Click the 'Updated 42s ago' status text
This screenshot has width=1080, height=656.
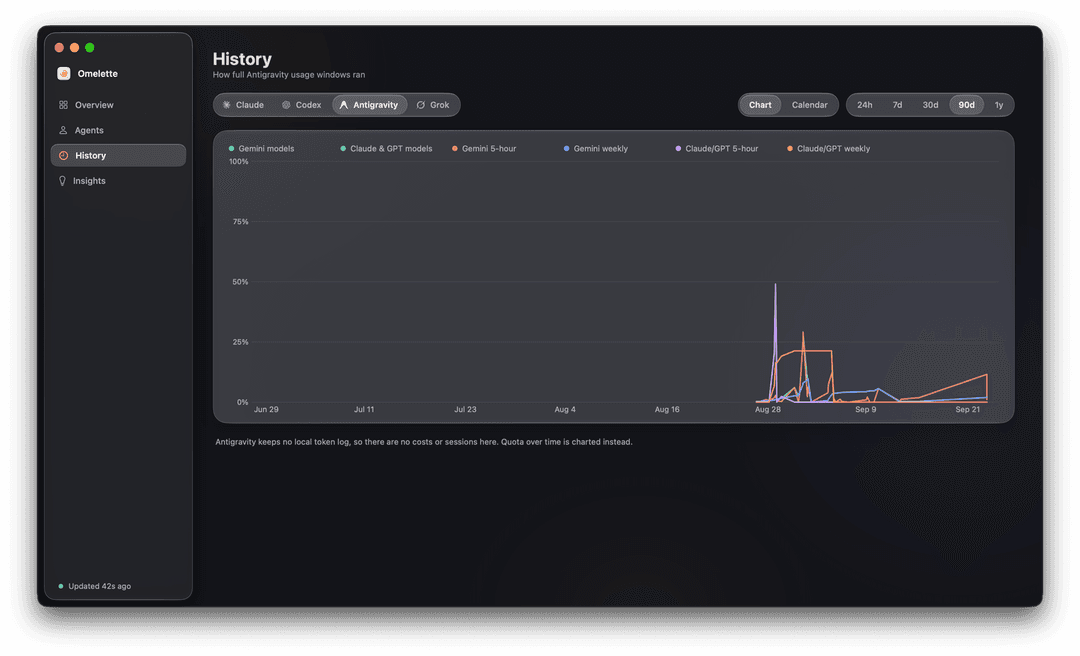point(99,586)
